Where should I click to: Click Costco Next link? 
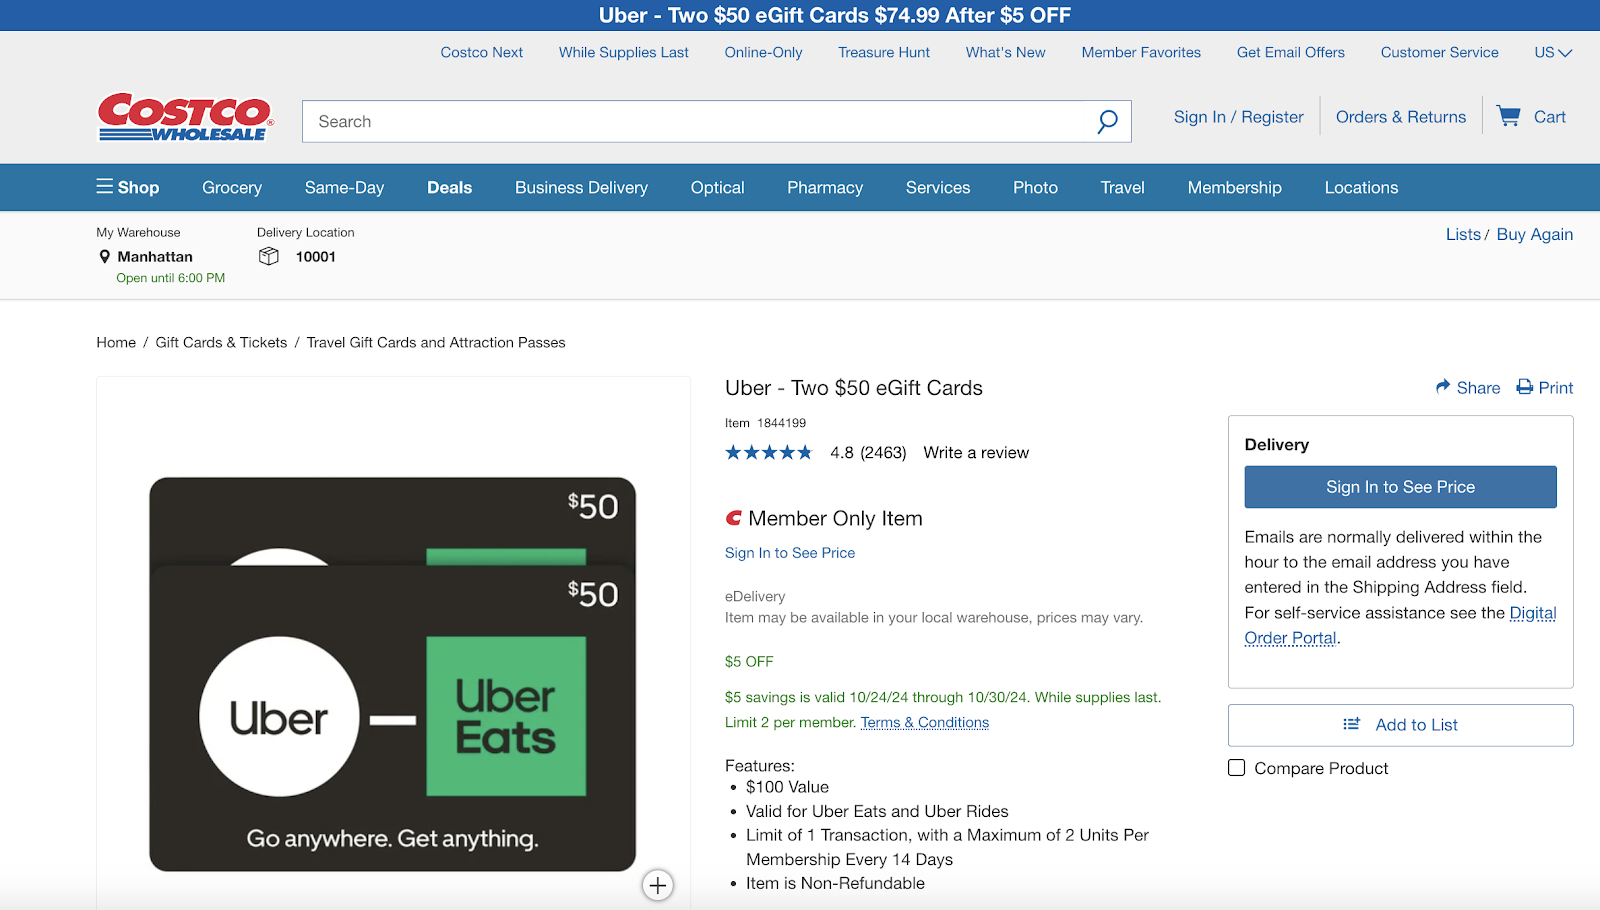[481, 52]
